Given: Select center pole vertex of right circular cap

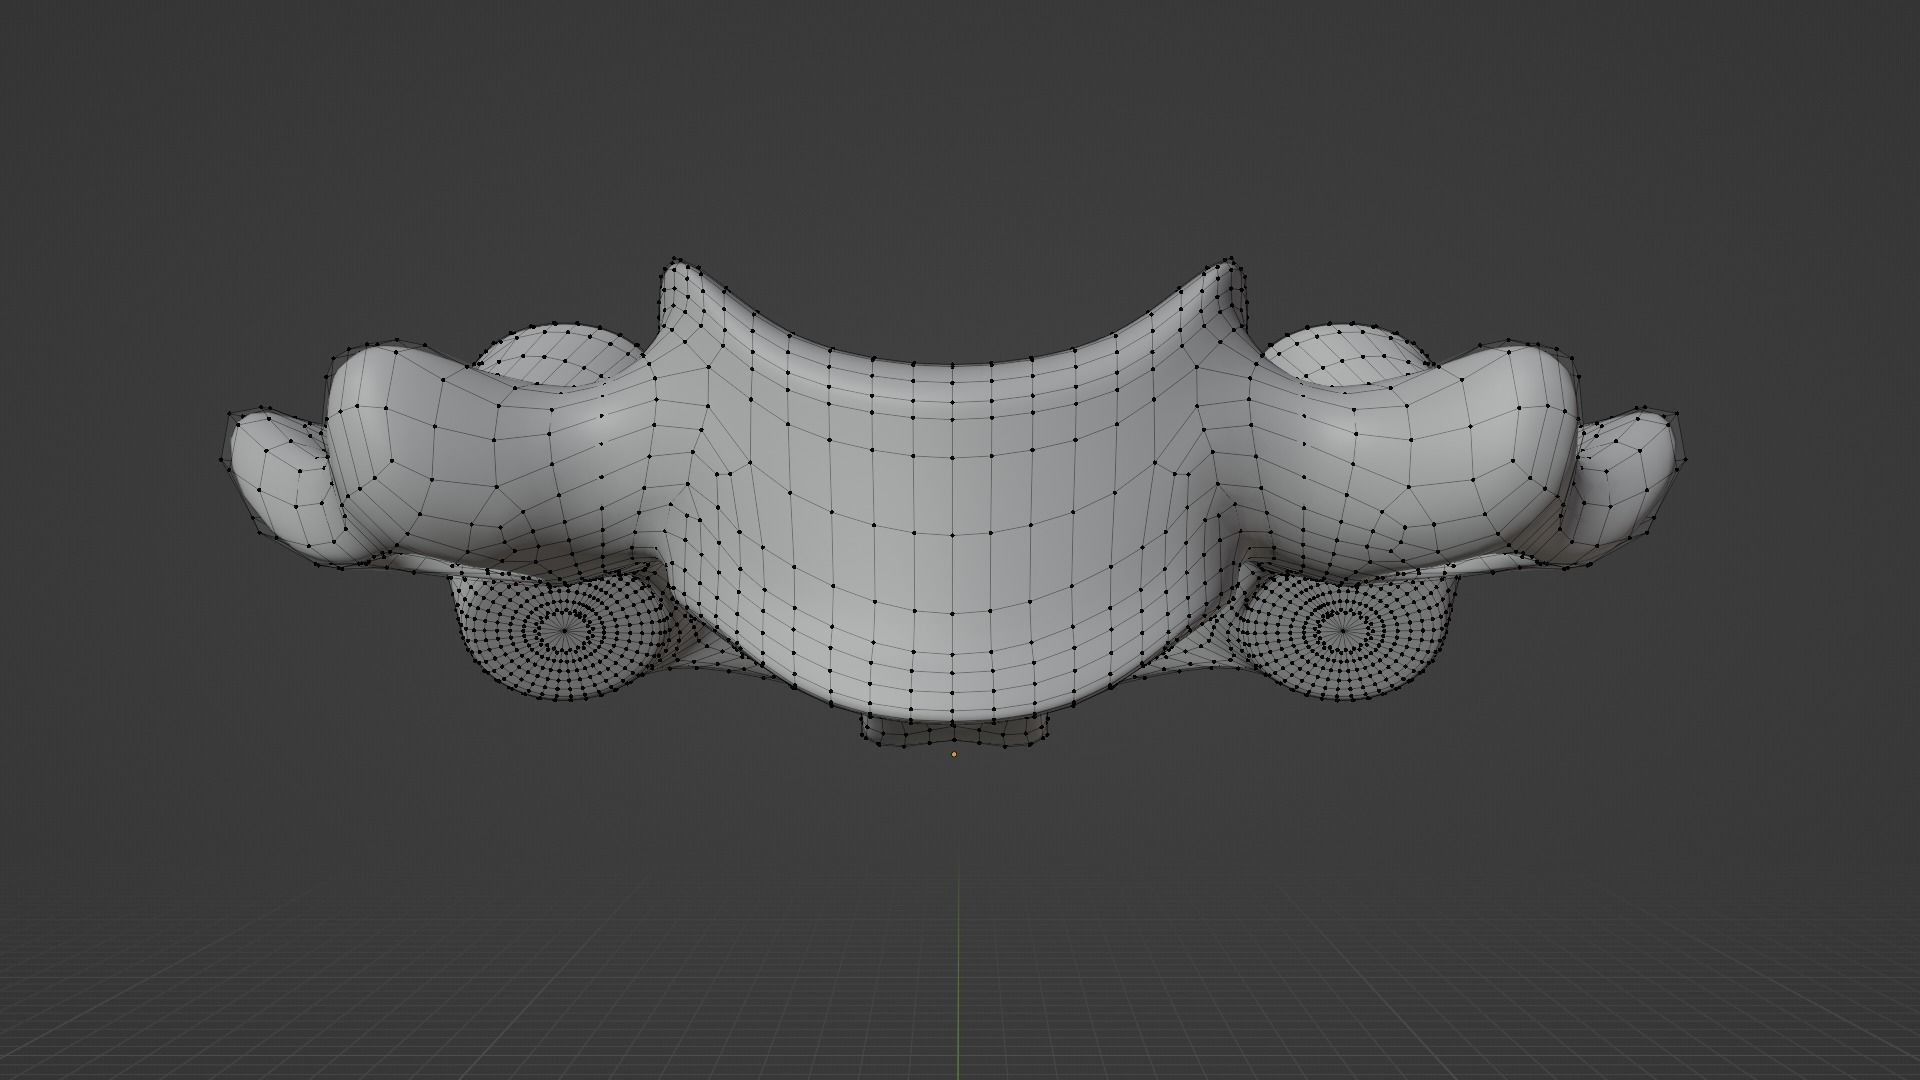Looking at the screenshot, I should point(1343,631).
